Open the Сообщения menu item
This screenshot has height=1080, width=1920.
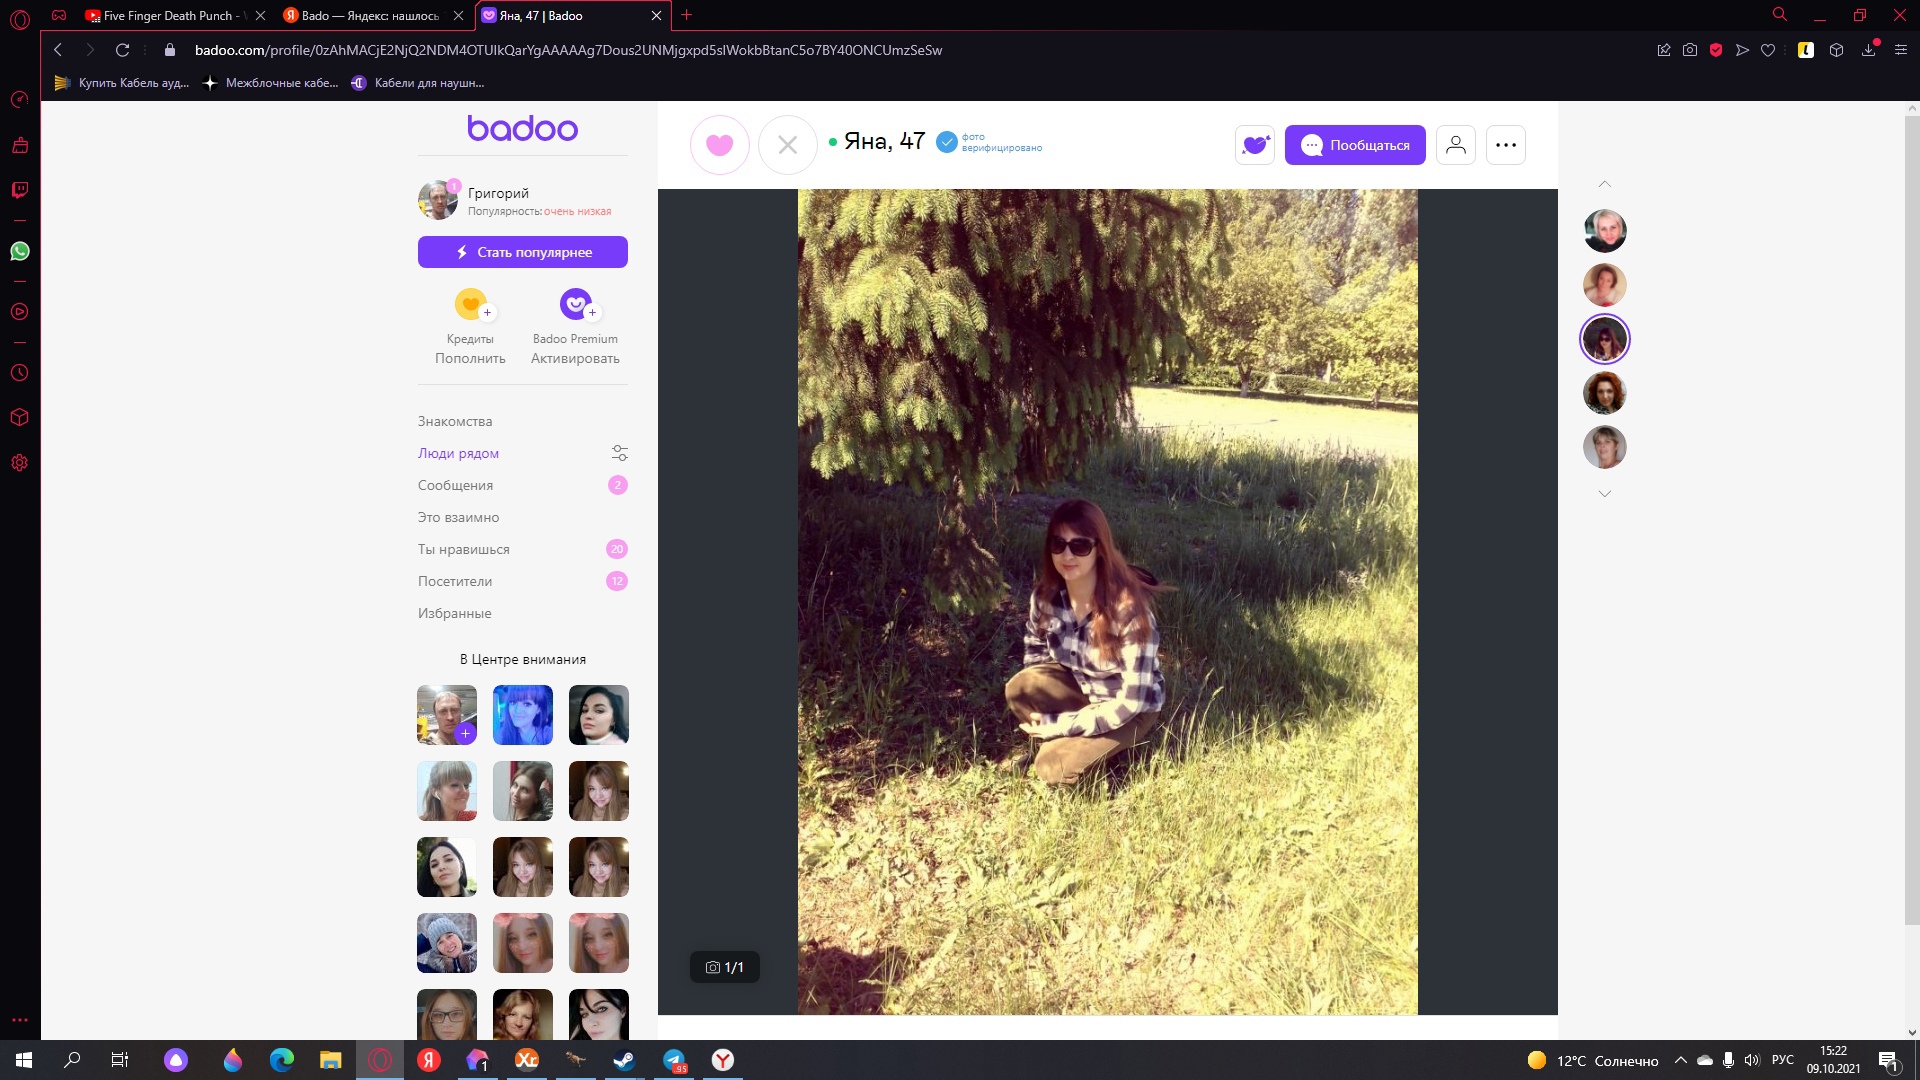455,485
